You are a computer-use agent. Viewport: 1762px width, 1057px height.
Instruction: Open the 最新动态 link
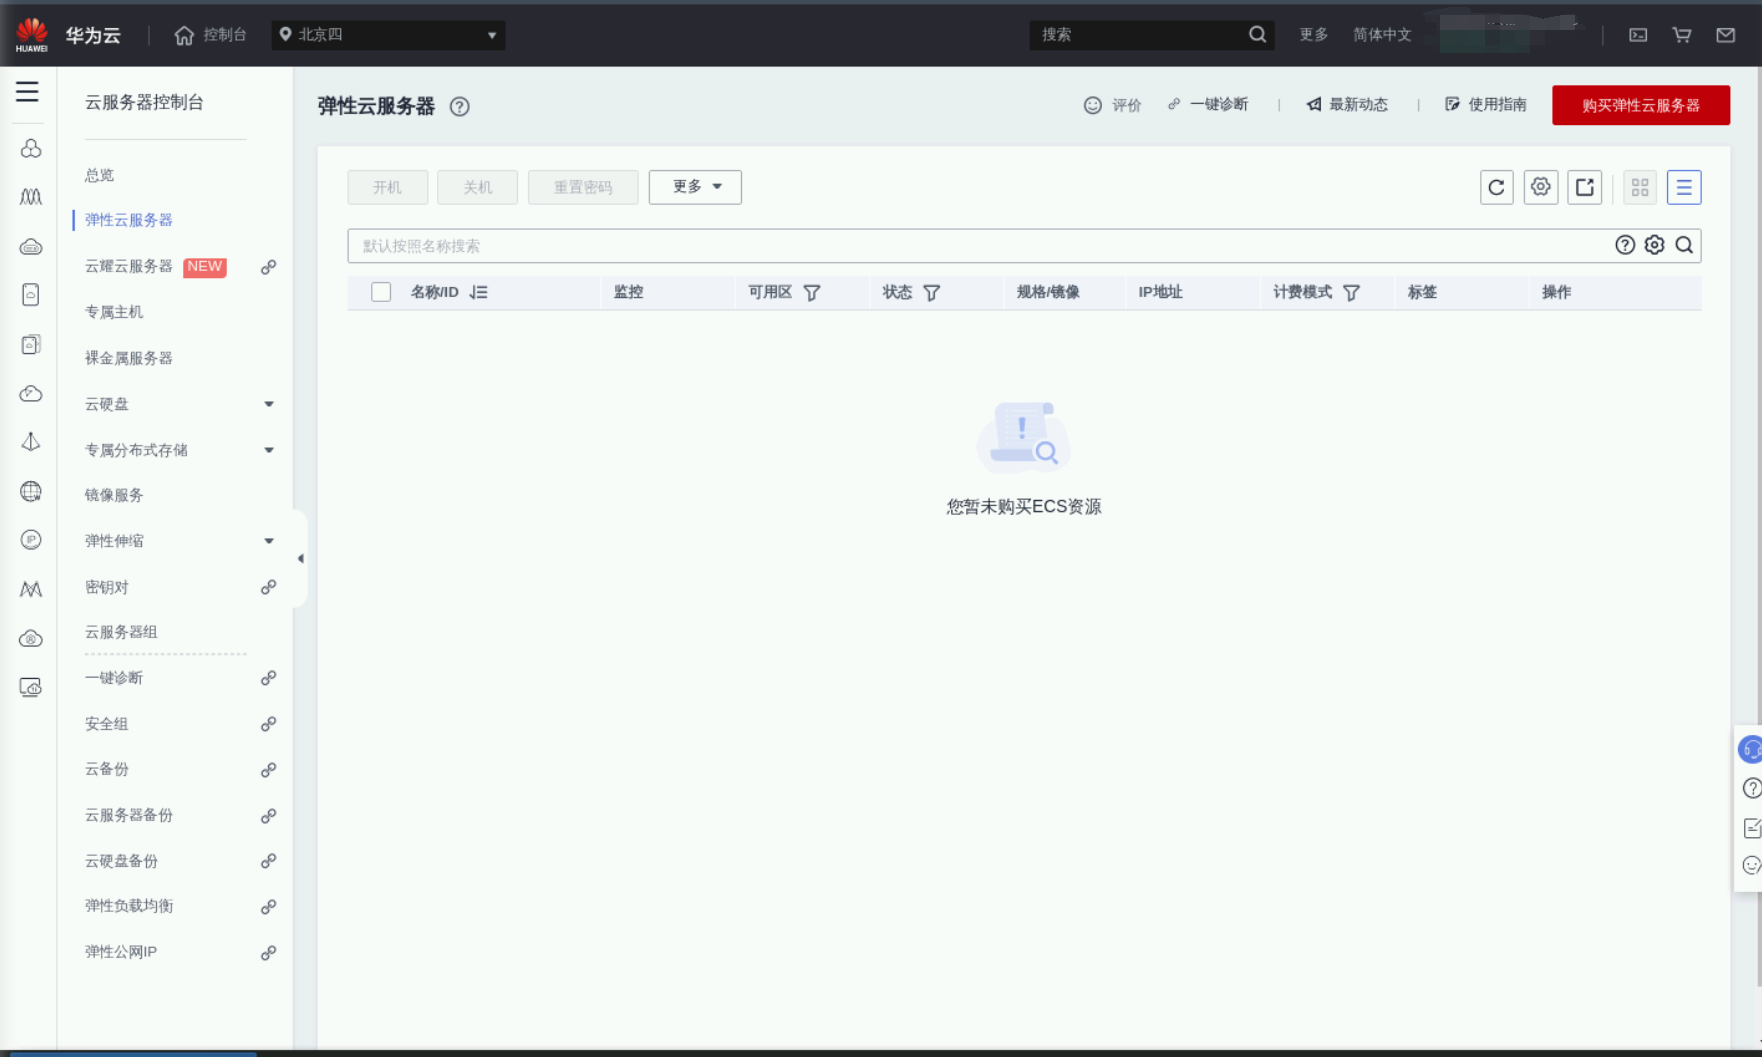click(x=1347, y=104)
